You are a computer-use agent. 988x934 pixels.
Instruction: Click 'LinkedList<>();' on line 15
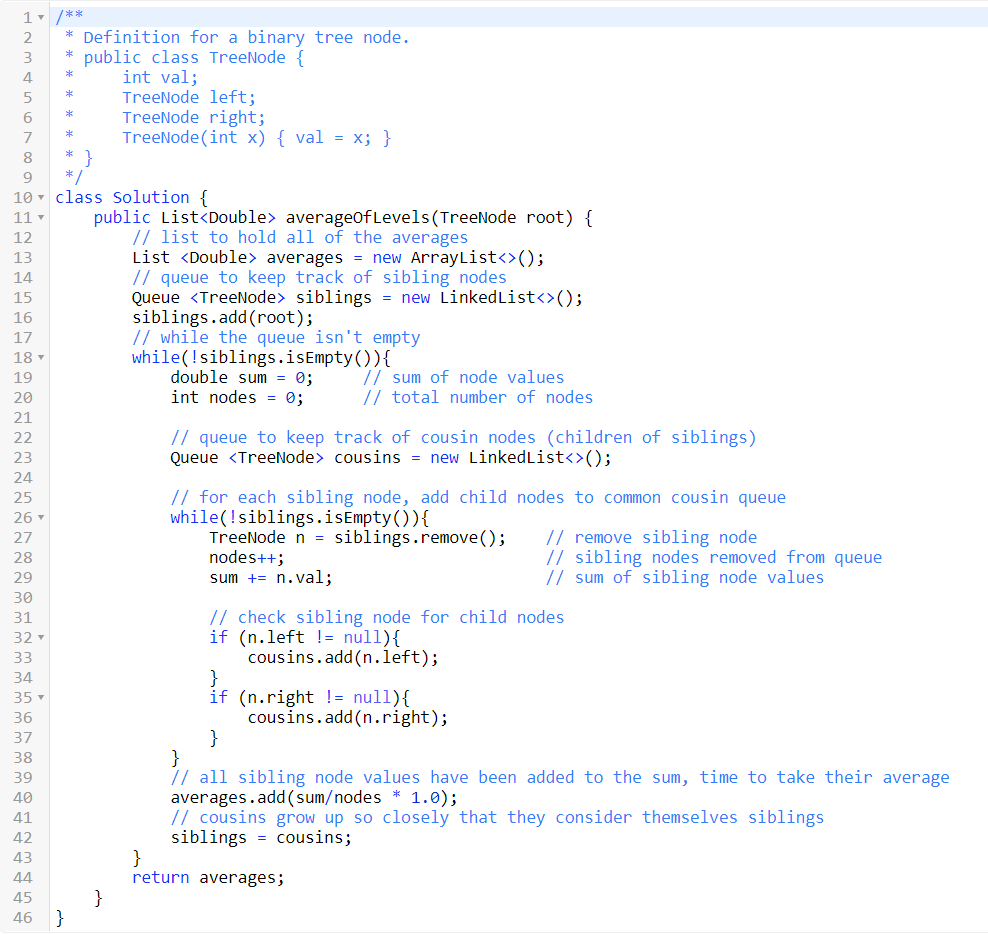(x=511, y=297)
